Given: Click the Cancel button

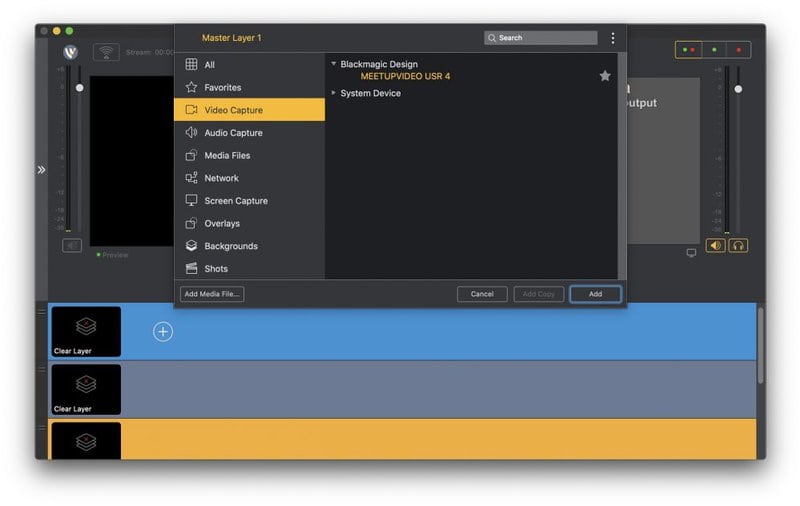Looking at the screenshot, I should click(x=482, y=294).
